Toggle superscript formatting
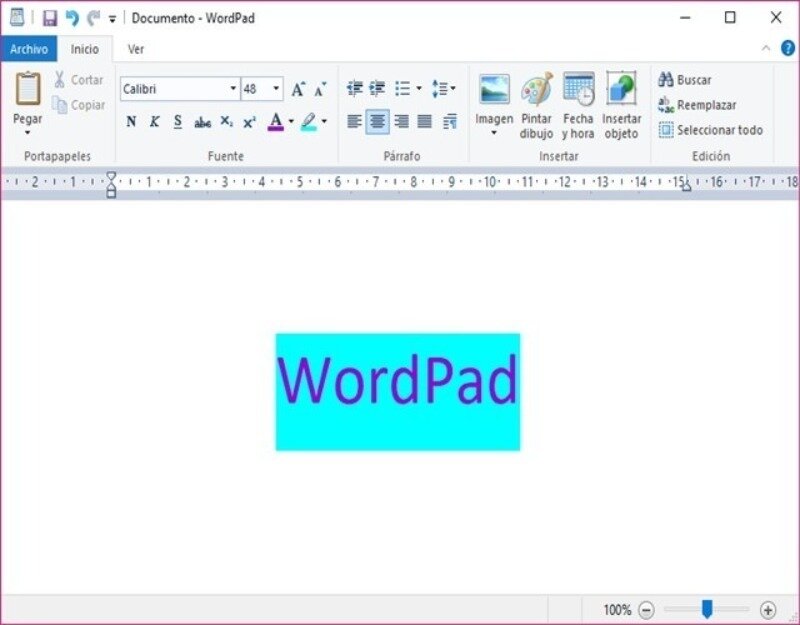 pos(249,121)
